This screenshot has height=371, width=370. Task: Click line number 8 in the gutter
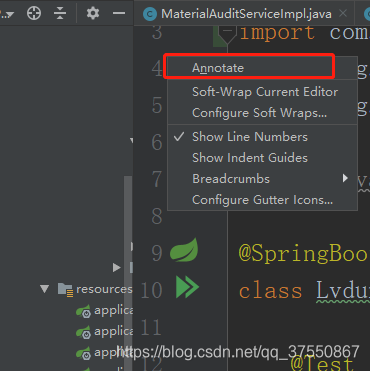tap(157, 216)
